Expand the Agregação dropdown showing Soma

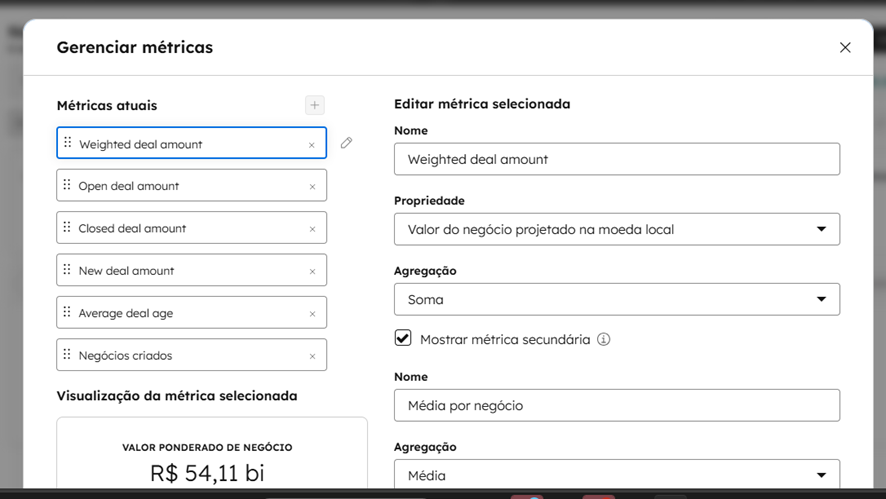pos(616,299)
